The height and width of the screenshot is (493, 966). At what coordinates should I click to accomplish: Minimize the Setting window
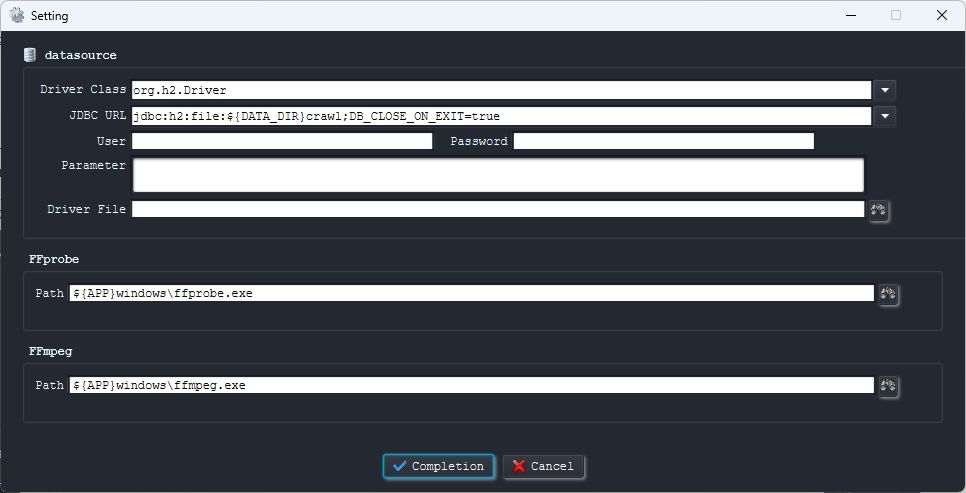(x=851, y=15)
